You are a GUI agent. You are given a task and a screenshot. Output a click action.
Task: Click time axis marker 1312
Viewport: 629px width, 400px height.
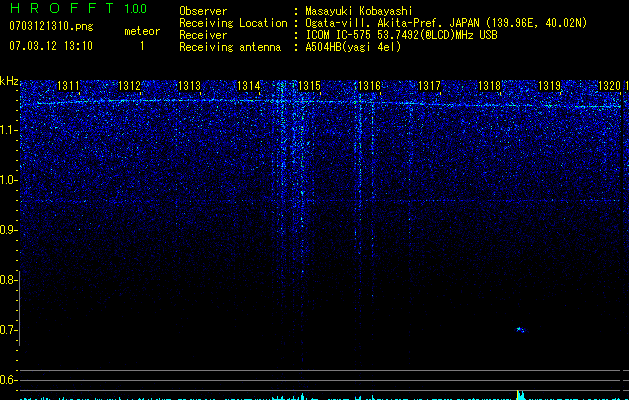(x=130, y=86)
